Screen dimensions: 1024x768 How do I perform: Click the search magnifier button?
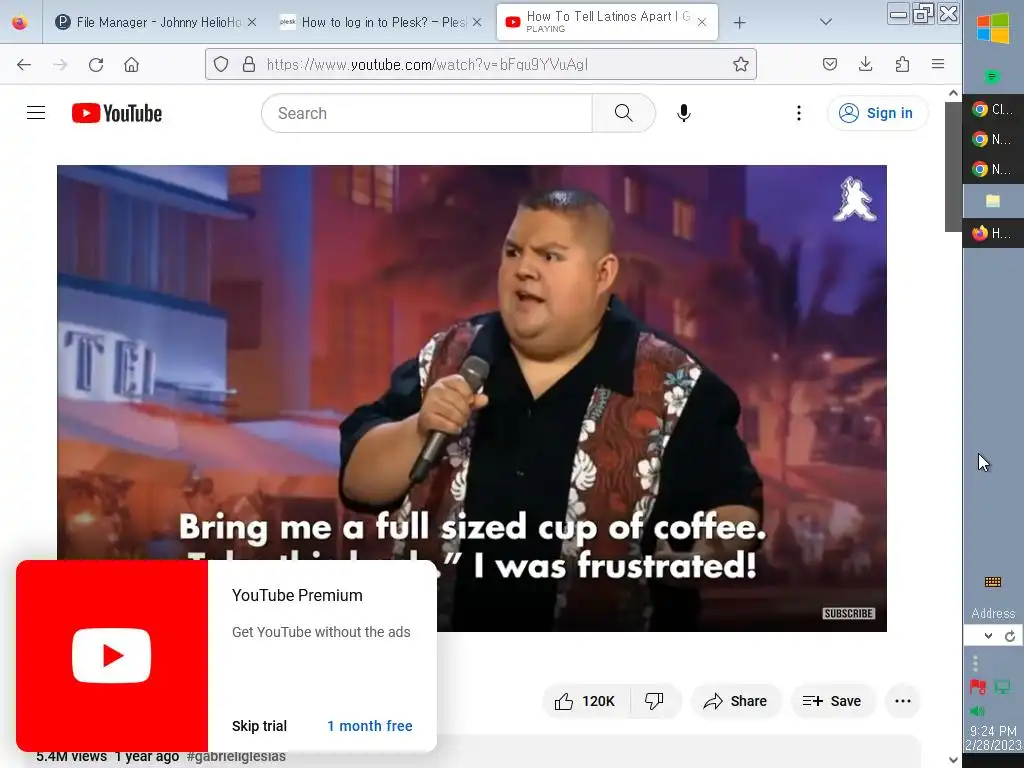coord(624,113)
